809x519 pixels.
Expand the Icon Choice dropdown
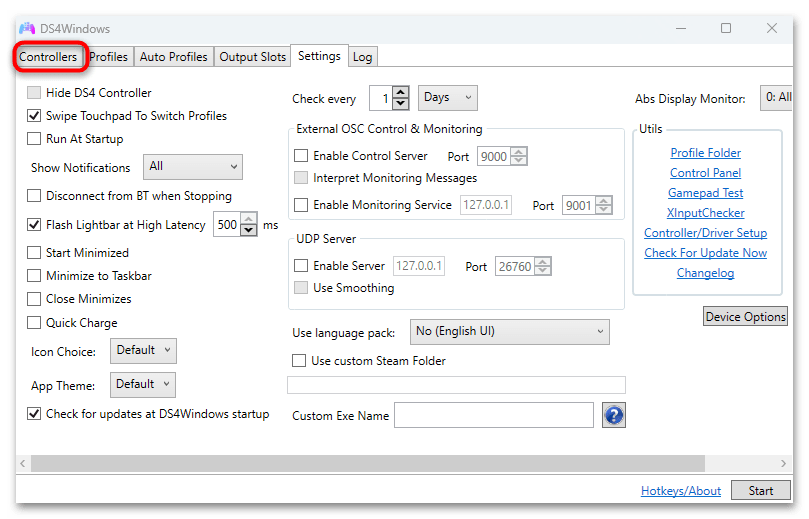tap(143, 351)
